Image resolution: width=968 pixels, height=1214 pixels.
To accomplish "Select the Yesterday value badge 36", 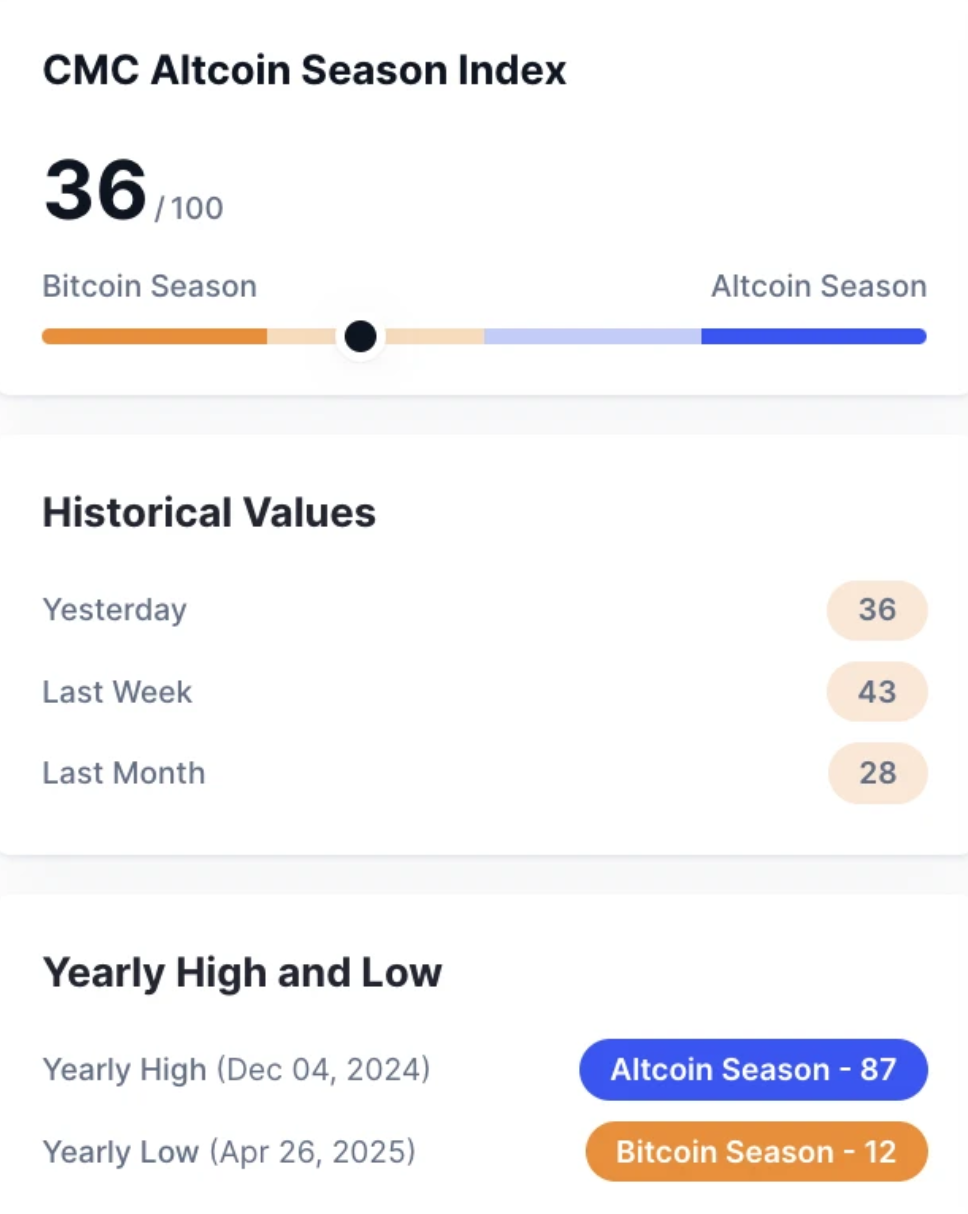I will tap(877, 610).
